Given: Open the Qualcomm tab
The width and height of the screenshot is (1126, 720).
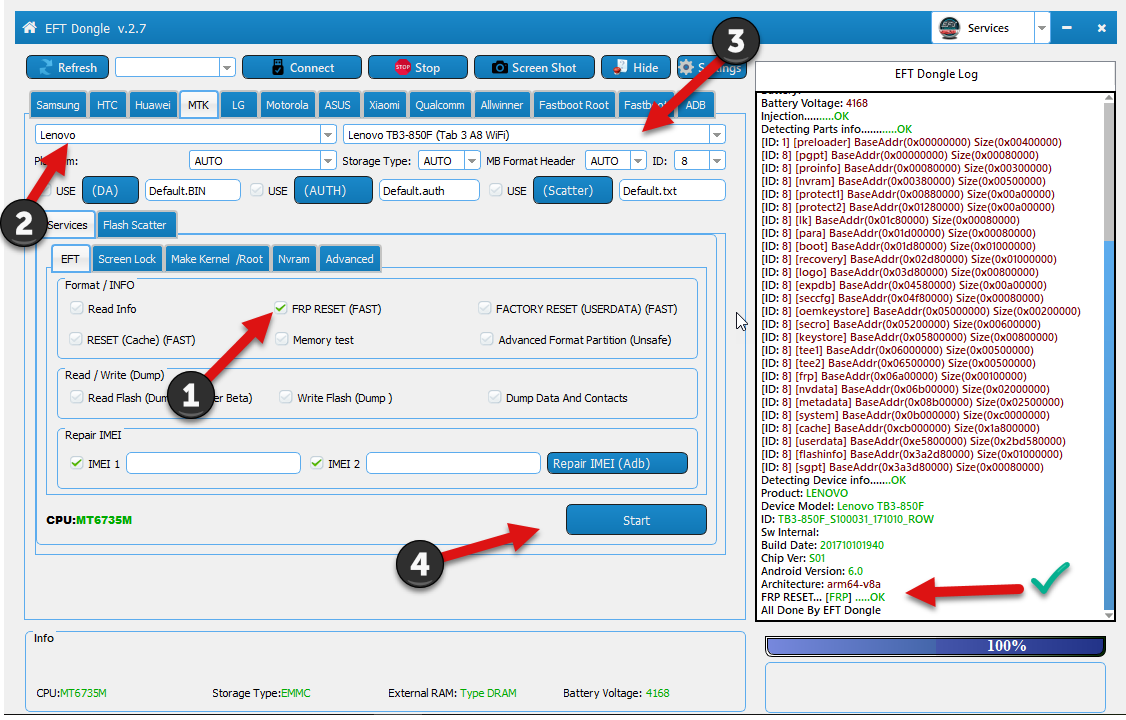Looking at the screenshot, I should pos(440,105).
